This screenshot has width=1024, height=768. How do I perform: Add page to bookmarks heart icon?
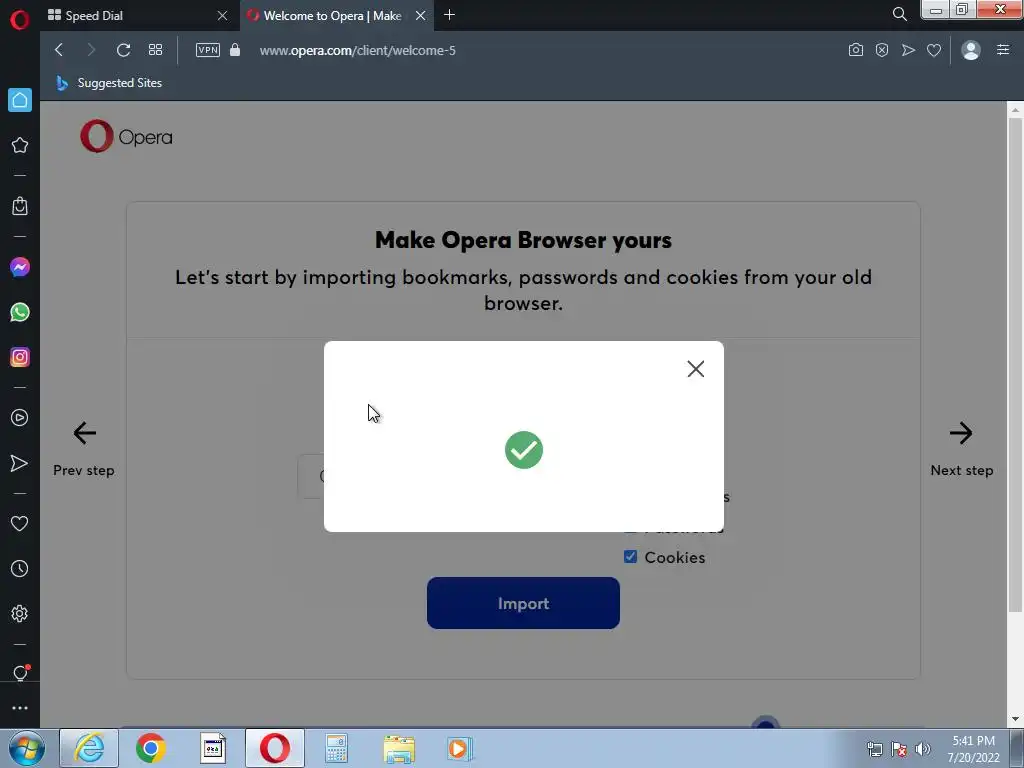934,50
